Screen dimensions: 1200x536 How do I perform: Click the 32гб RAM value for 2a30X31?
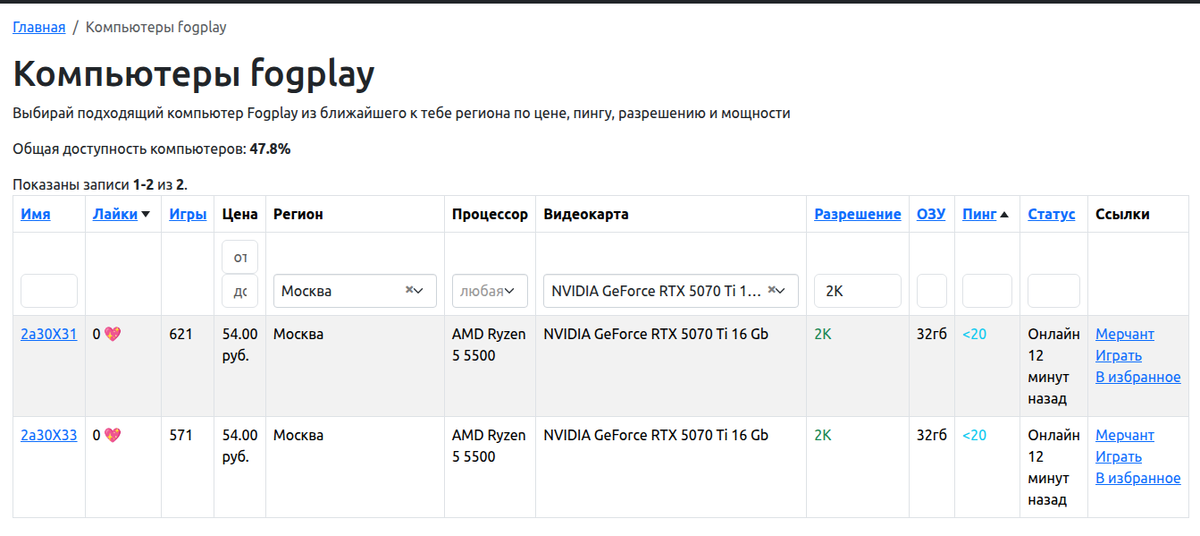932,334
